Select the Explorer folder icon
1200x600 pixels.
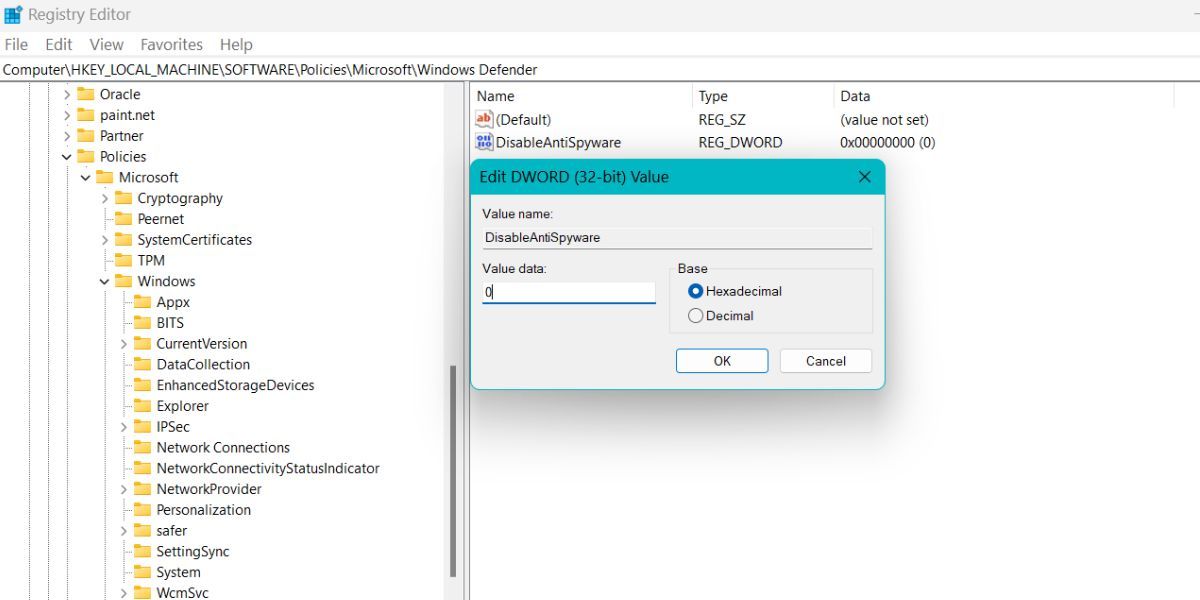(x=141, y=405)
